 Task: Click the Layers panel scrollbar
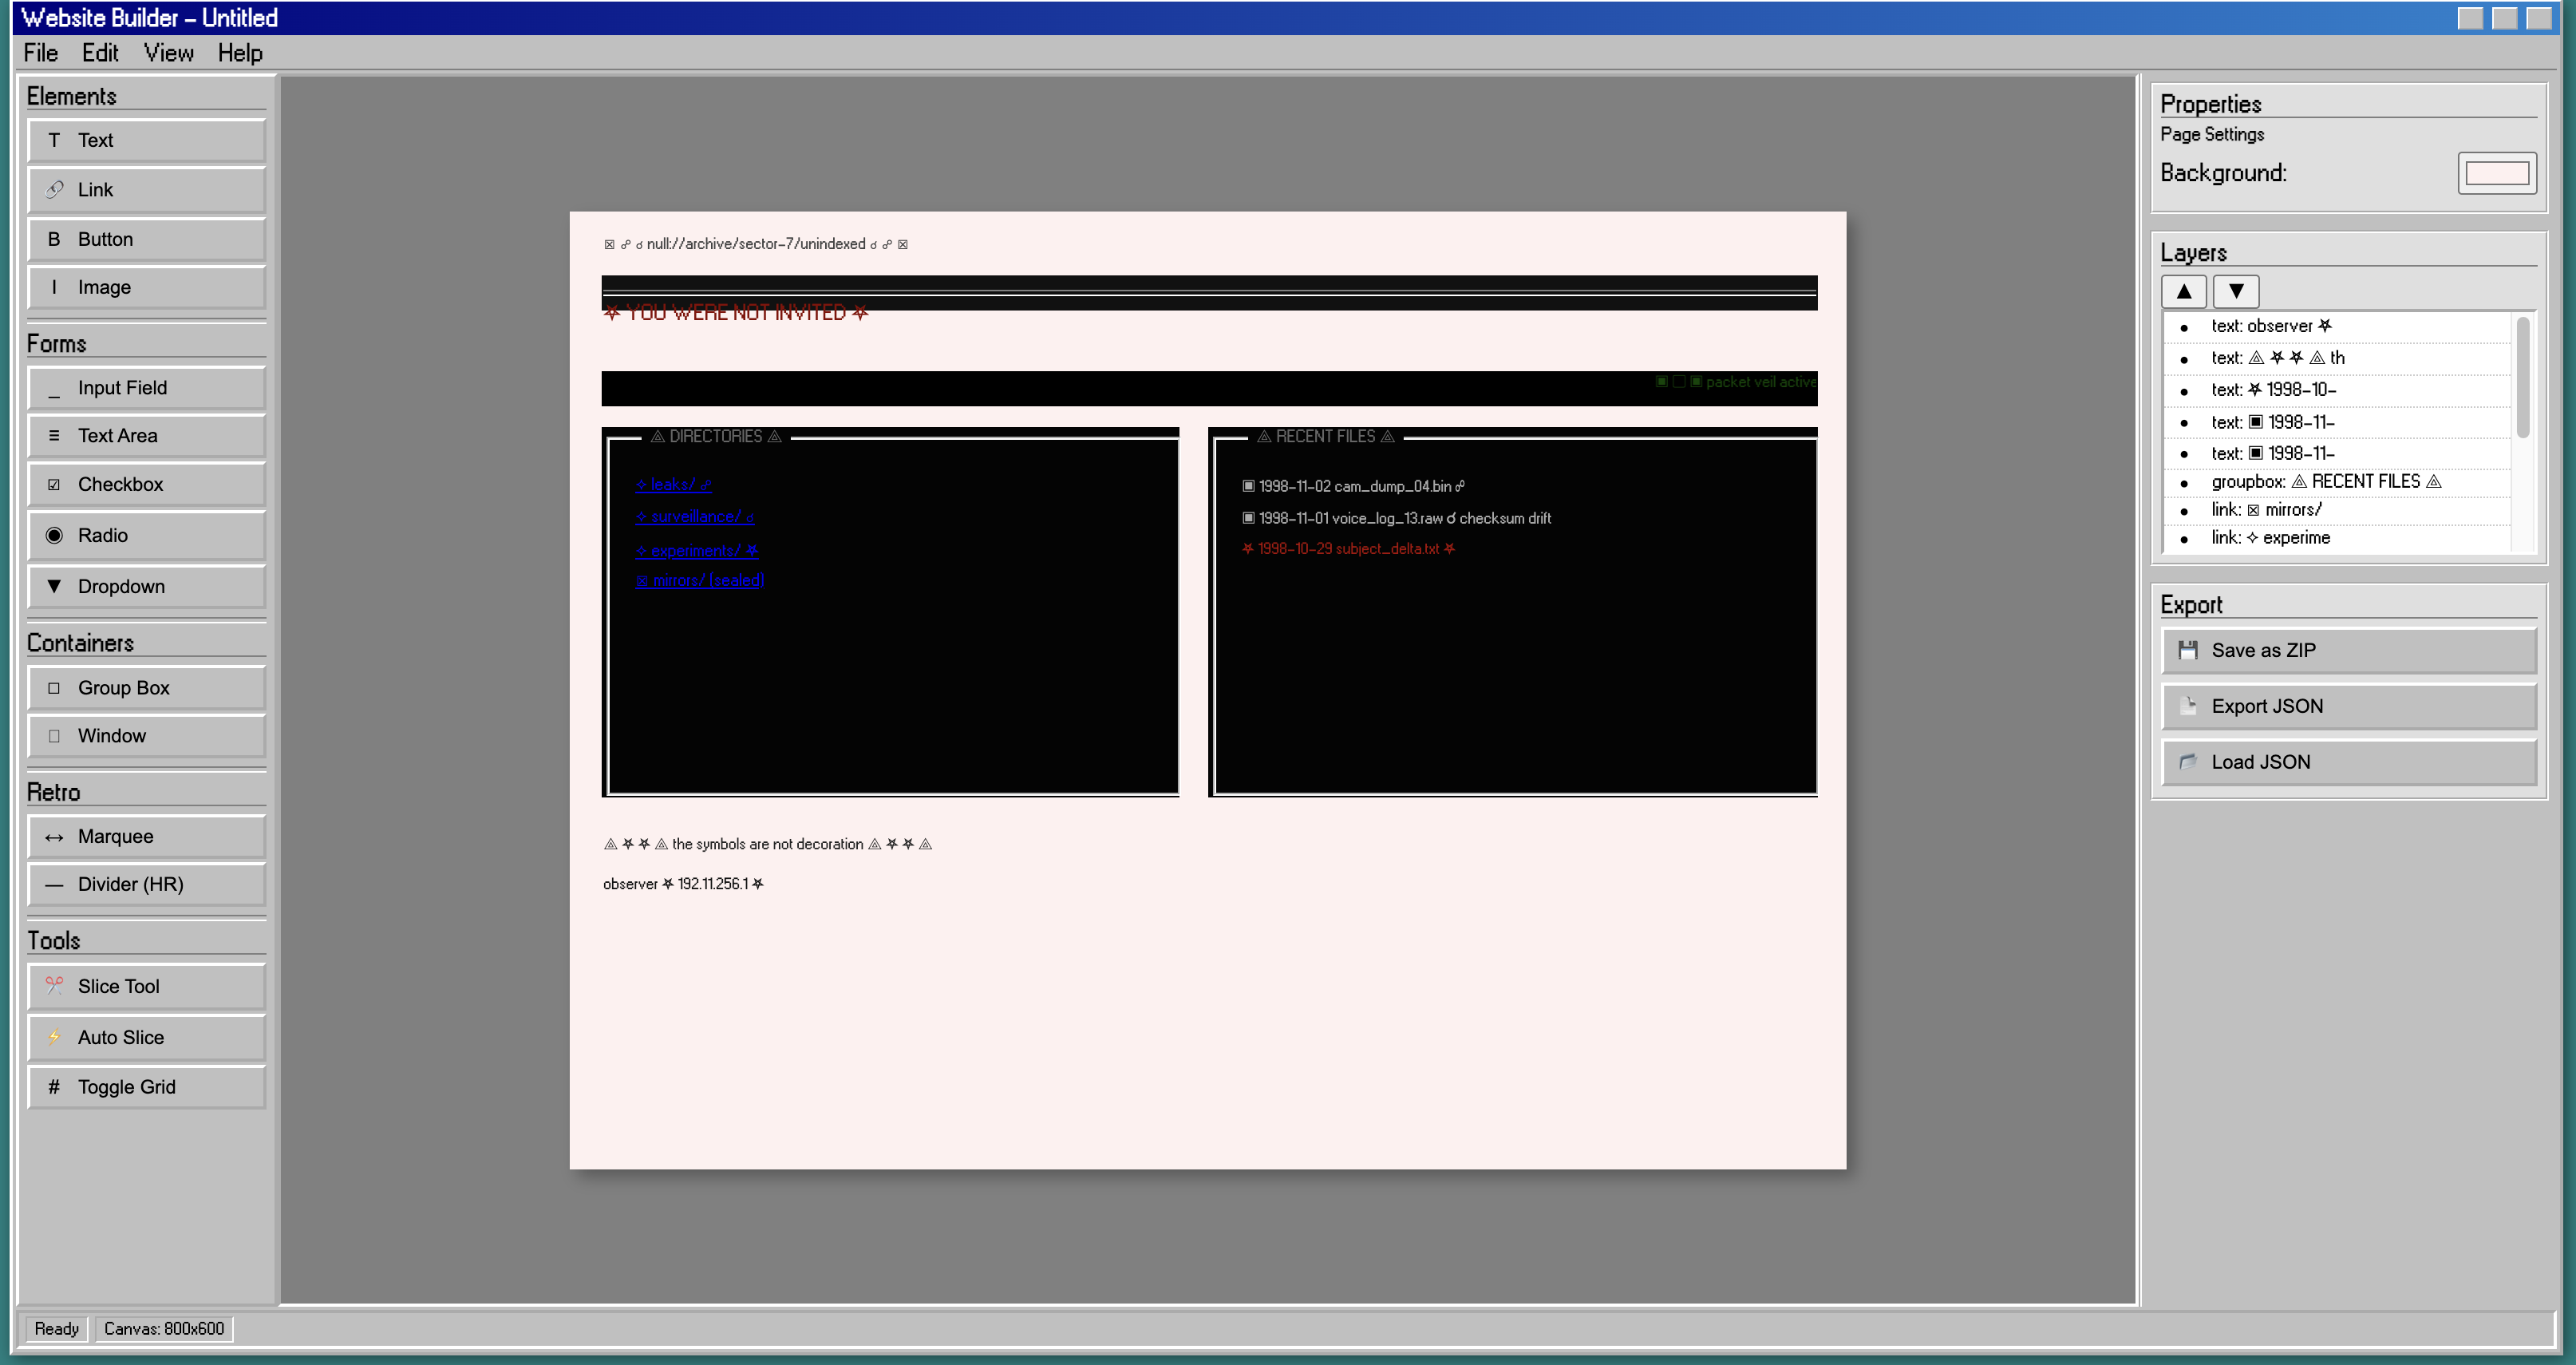pos(2523,380)
